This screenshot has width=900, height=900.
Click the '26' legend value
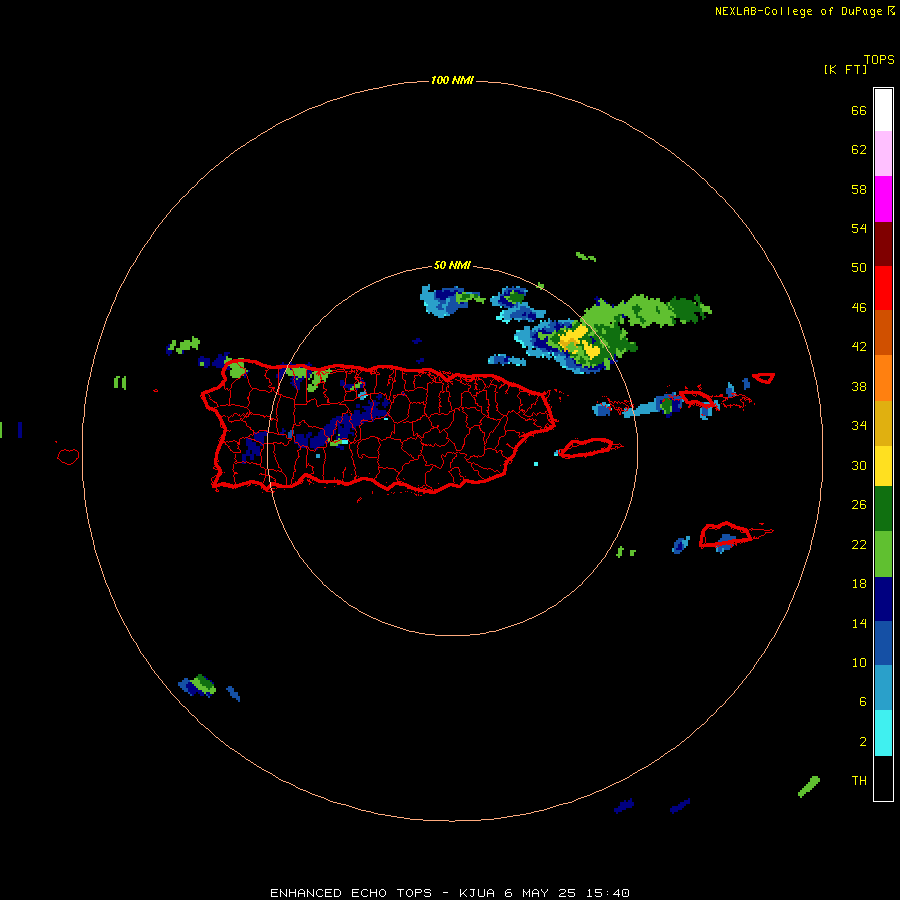[x=859, y=505]
